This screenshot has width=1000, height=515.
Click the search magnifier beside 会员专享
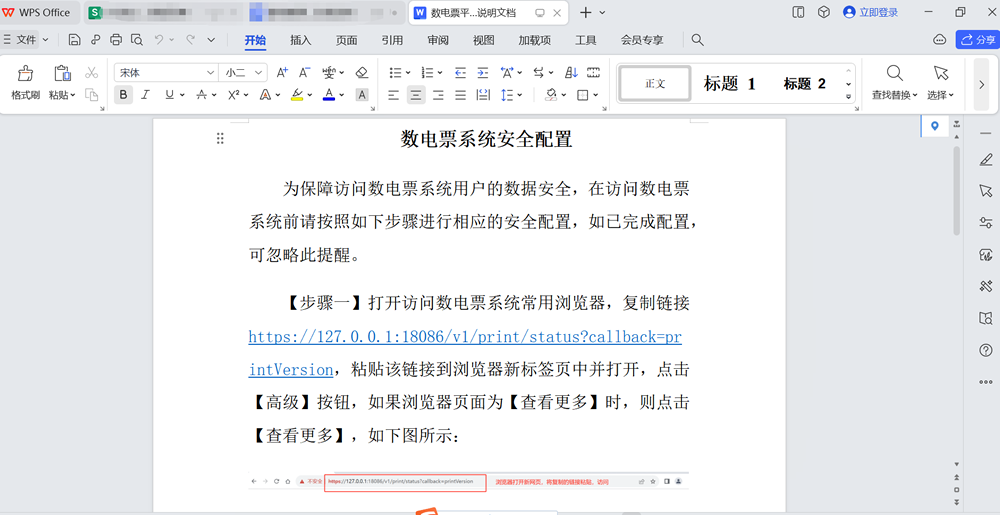[x=698, y=40]
